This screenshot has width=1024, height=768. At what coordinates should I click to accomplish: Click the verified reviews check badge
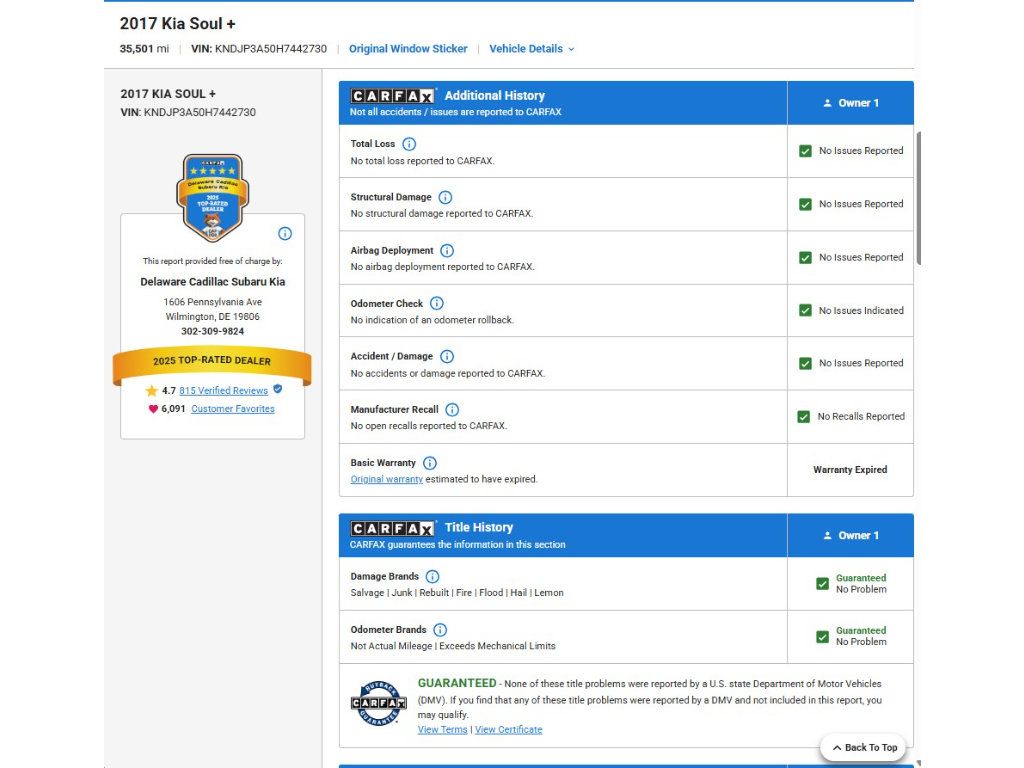(278, 389)
